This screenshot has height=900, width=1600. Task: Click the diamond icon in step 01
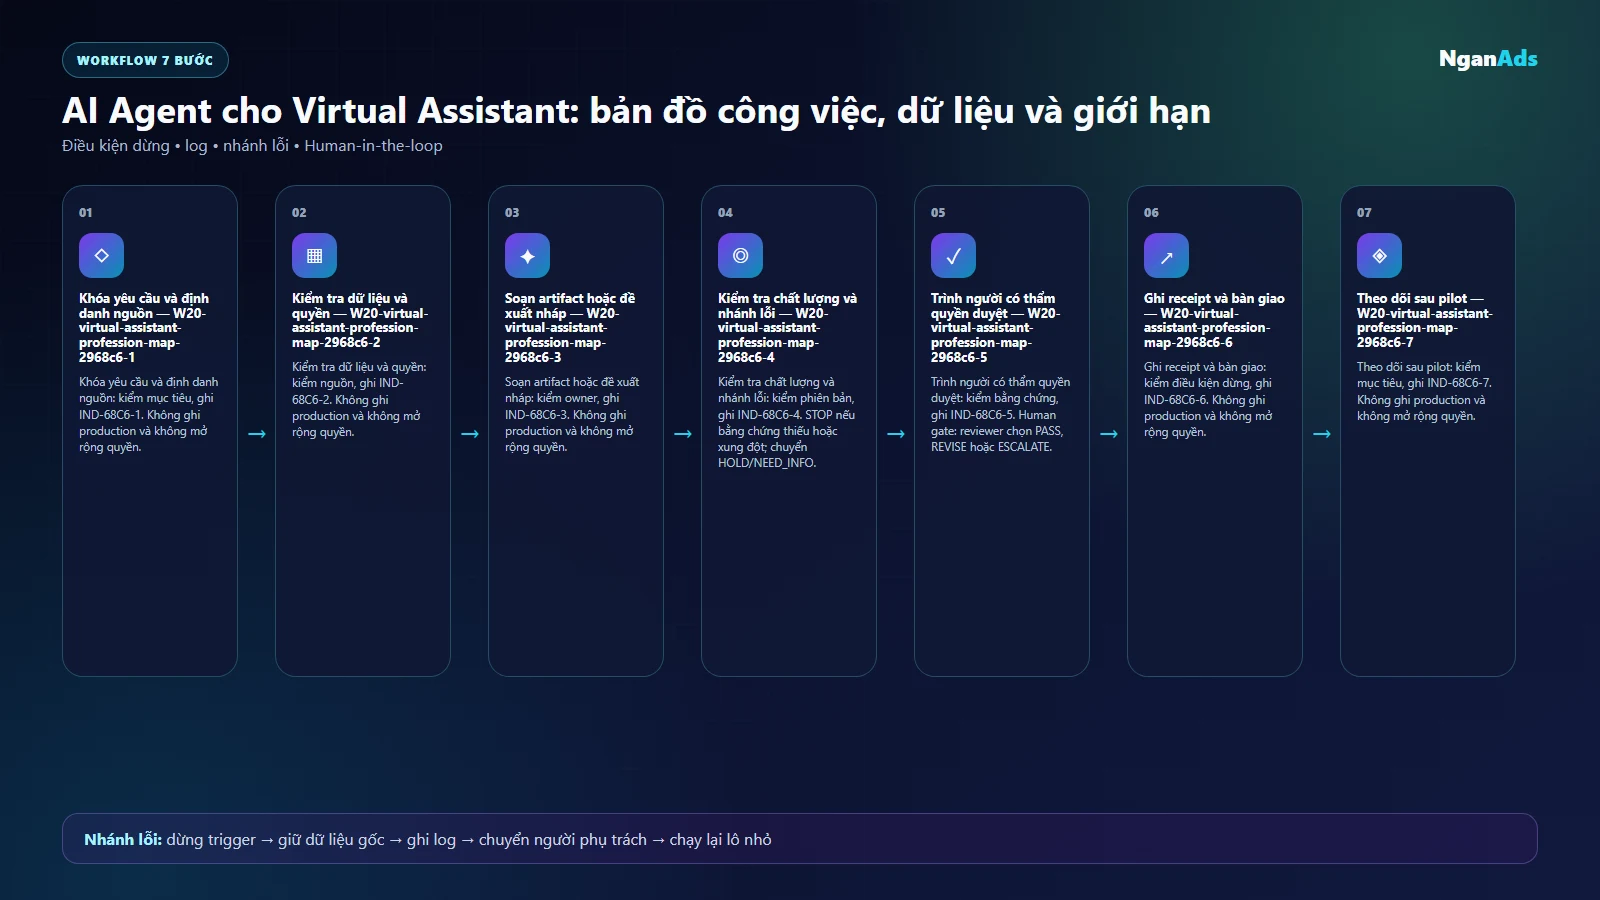(x=101, y=256)
